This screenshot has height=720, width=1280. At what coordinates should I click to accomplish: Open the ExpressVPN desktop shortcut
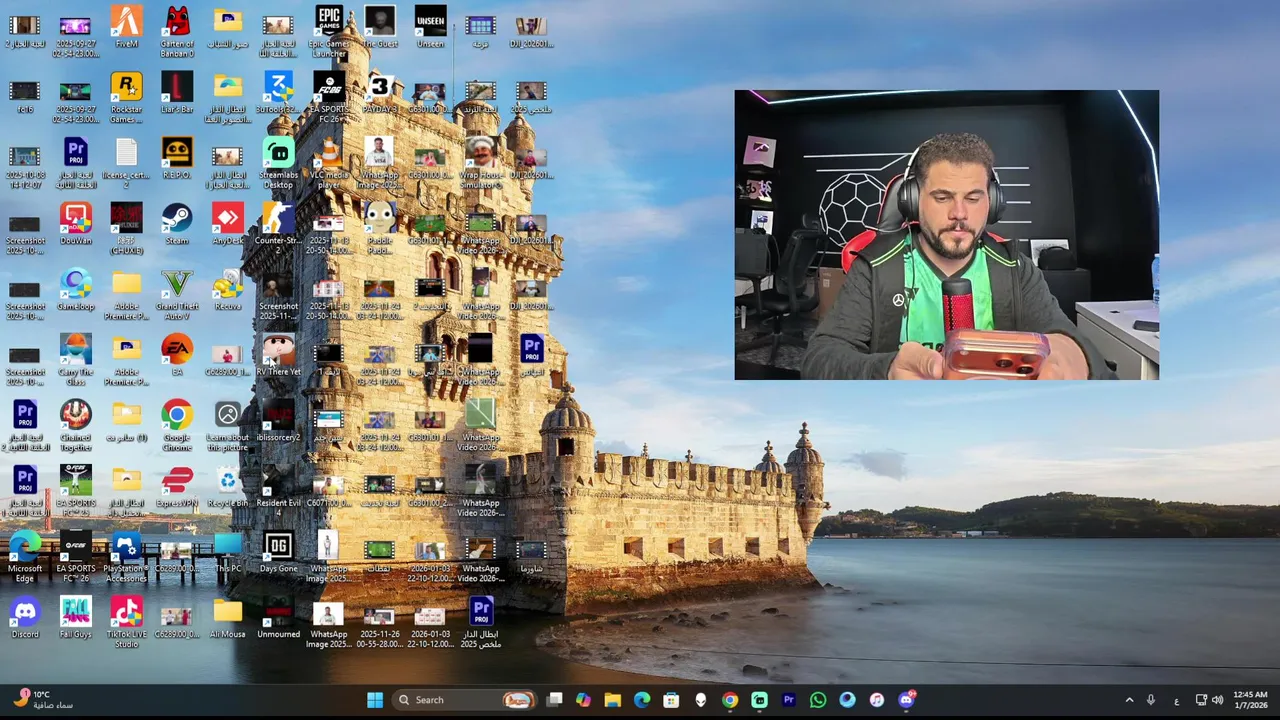pyautogui.click(x=177, y=487)
